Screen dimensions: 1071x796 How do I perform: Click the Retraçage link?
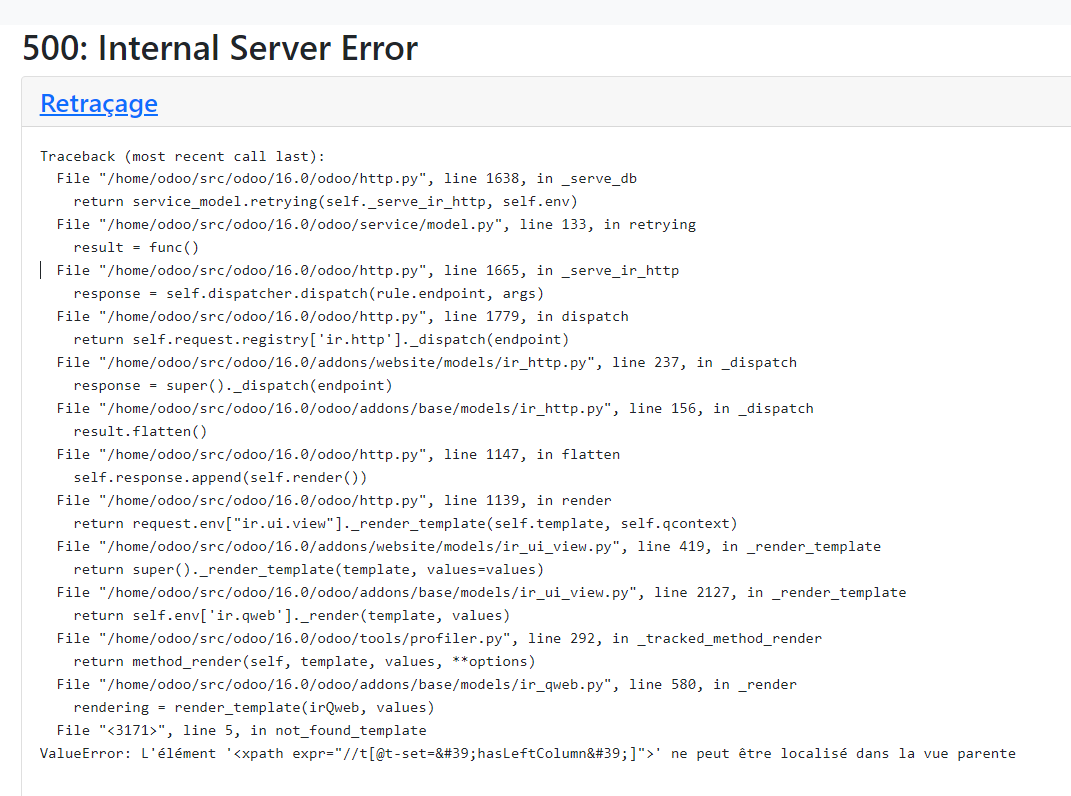coord(99,104)
